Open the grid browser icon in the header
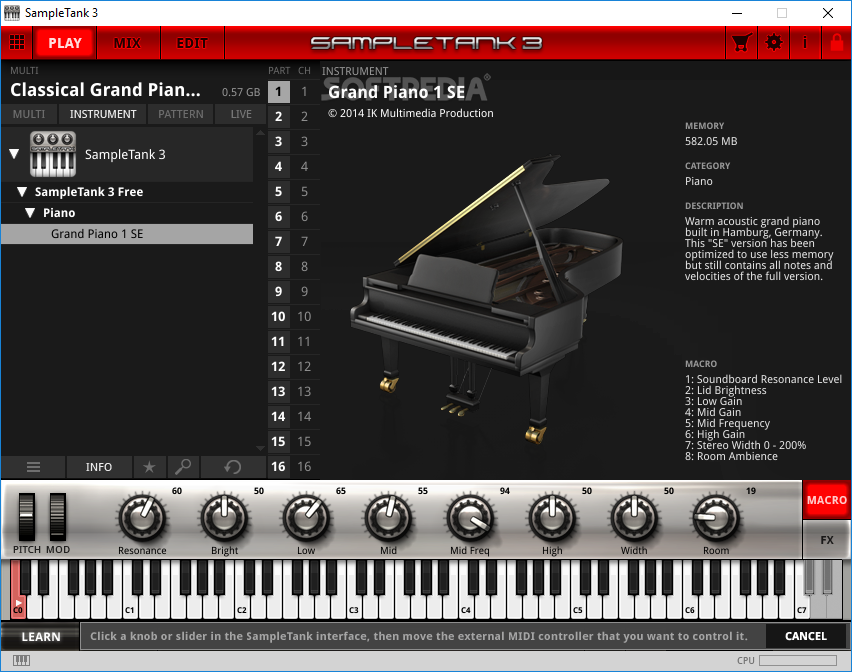 tap(17, 42)
